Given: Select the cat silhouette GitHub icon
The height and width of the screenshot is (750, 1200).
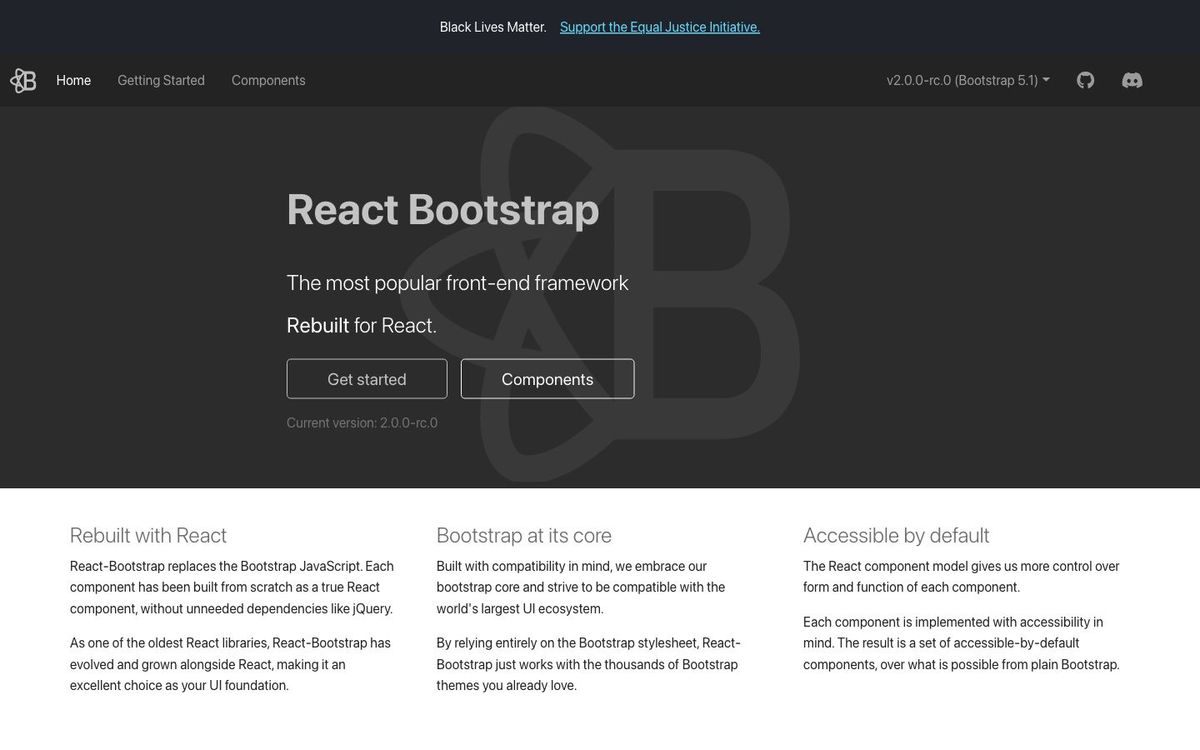Looking at the screenshot, I should [1085, 79].
